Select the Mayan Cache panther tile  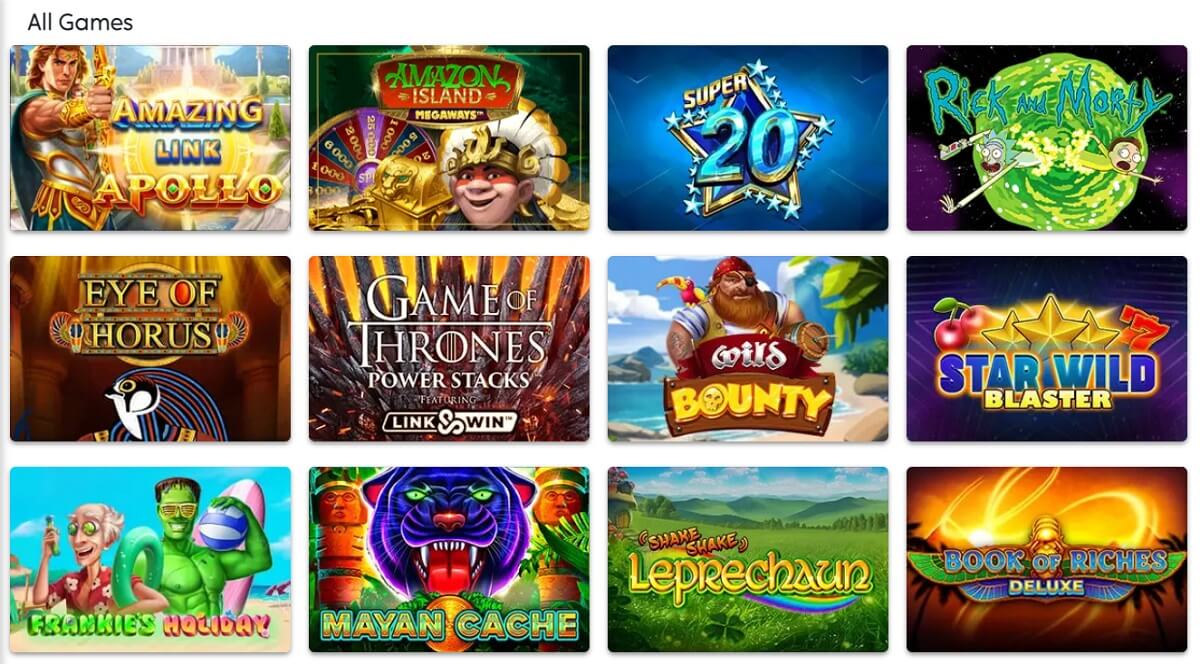(449, 559)
